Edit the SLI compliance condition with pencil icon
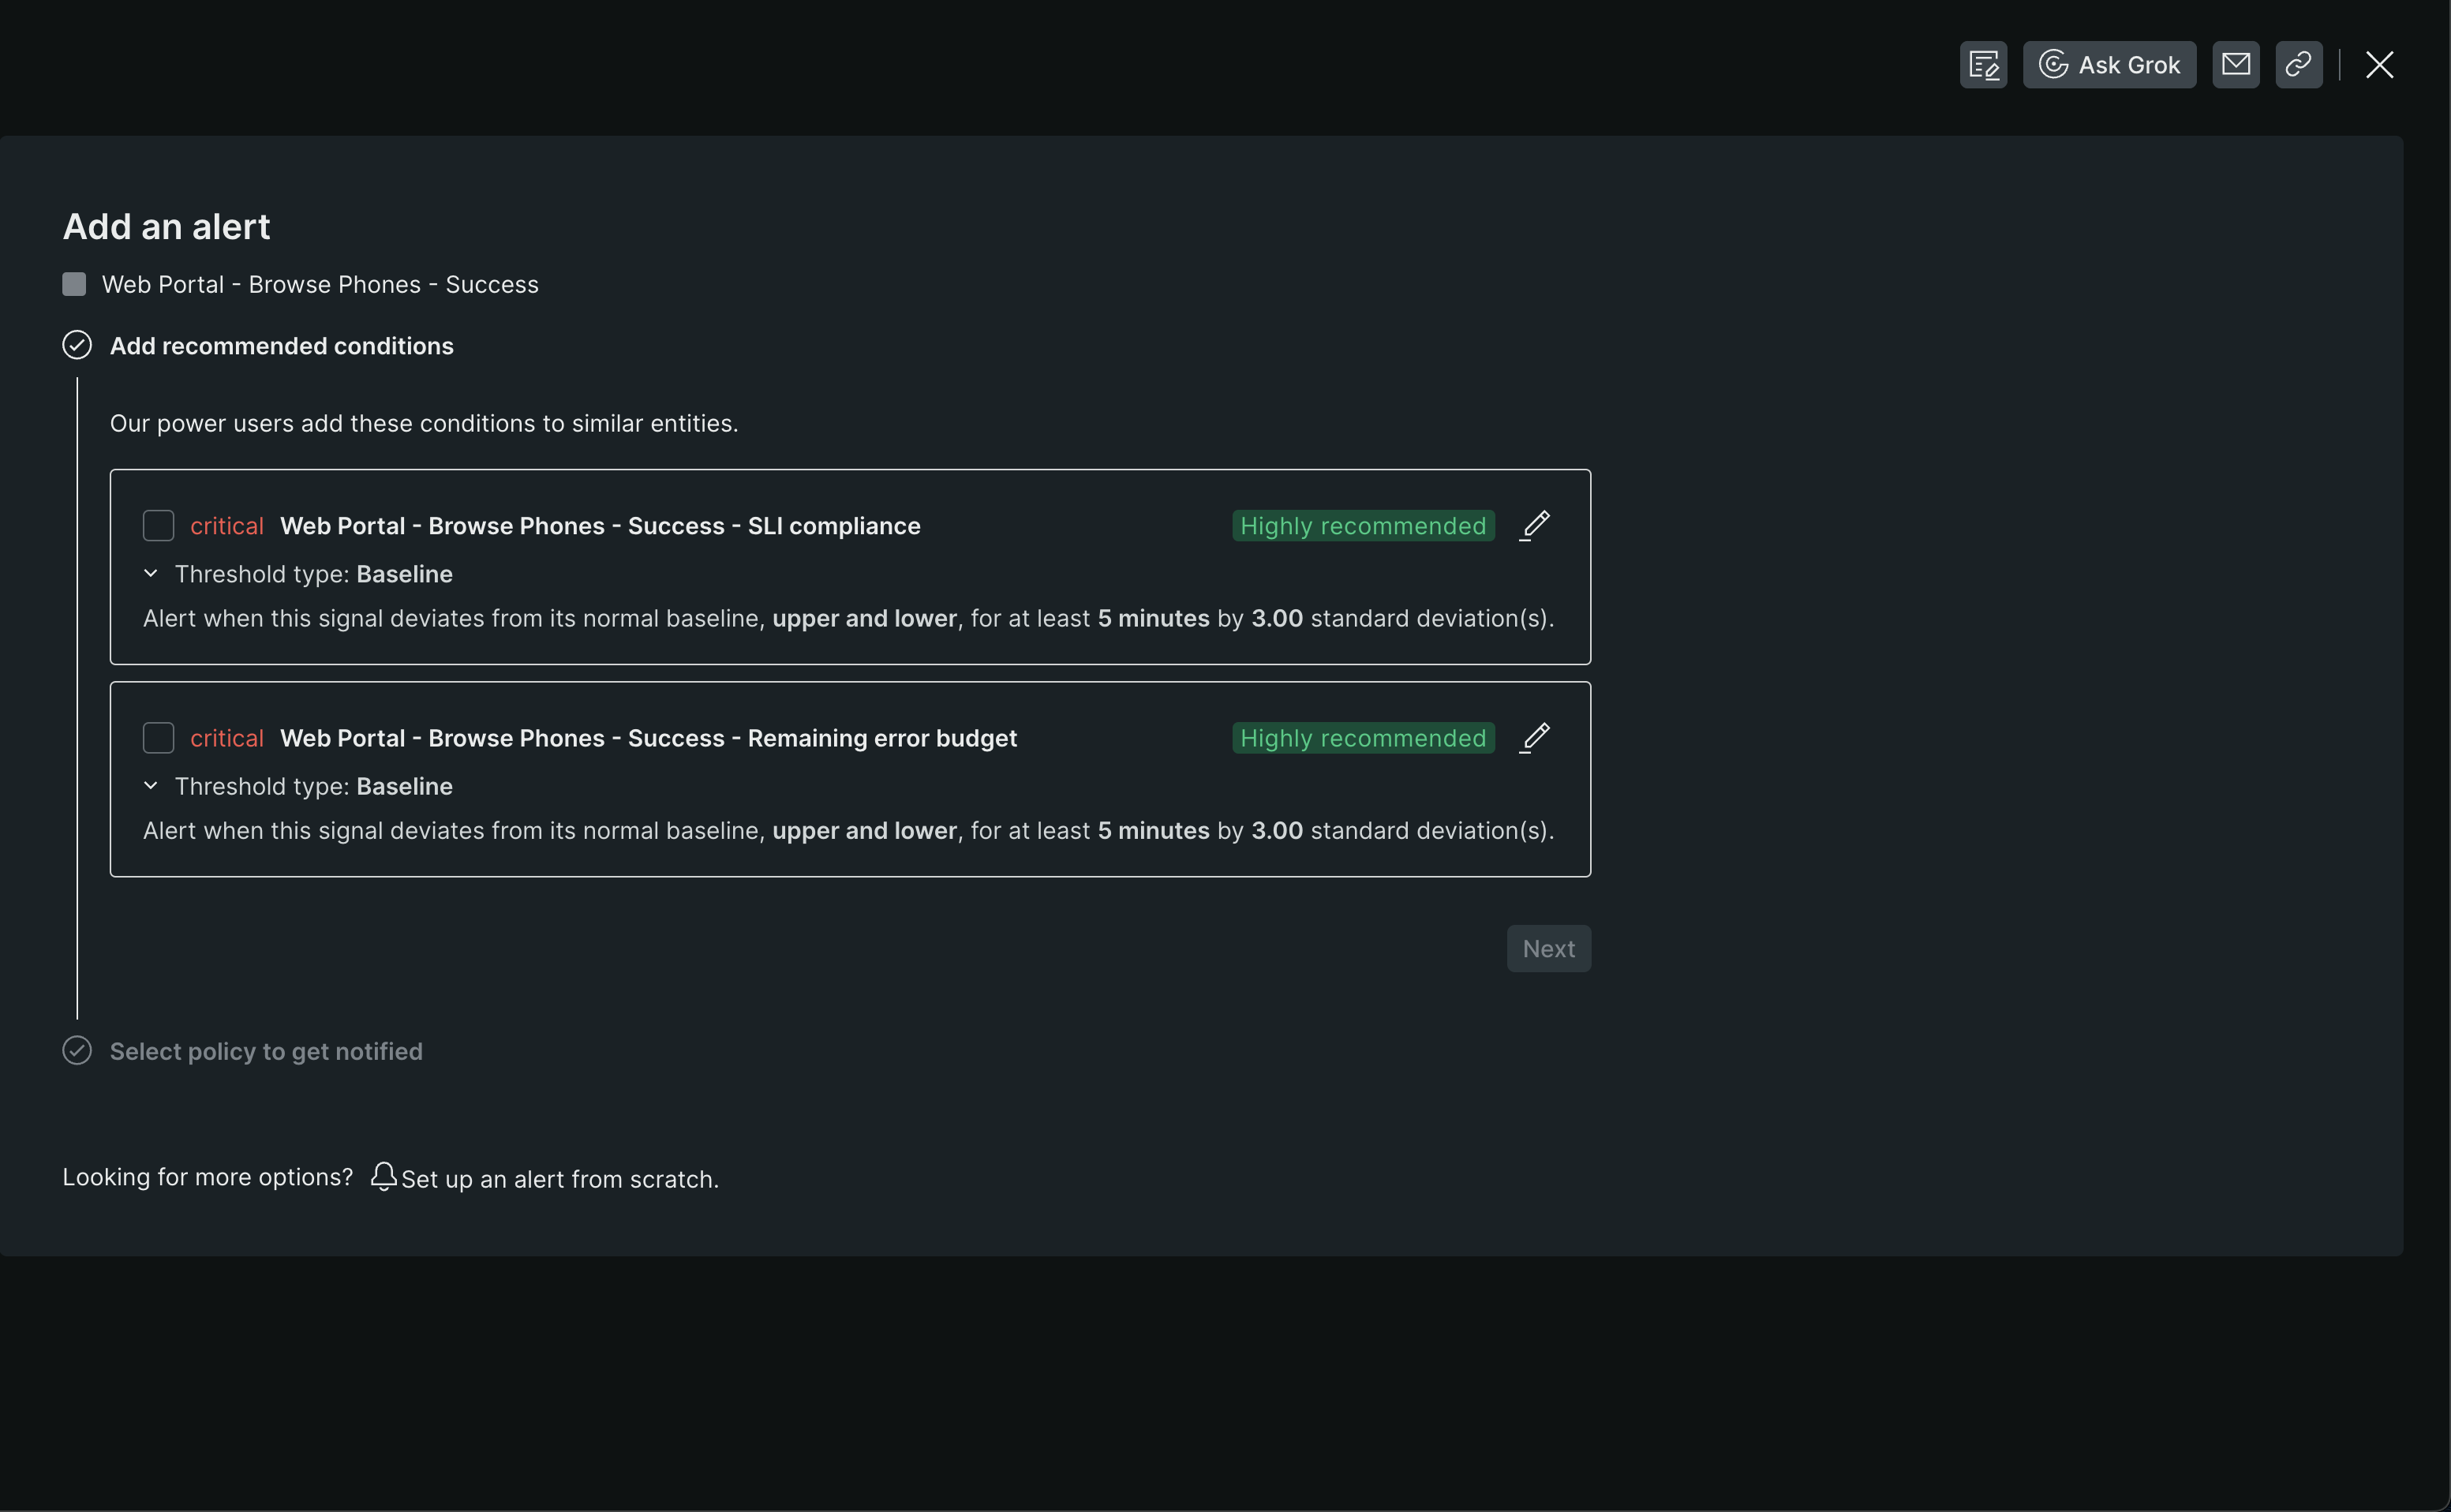This screenshot has height=1512, width=2451. click(1535, 525)
